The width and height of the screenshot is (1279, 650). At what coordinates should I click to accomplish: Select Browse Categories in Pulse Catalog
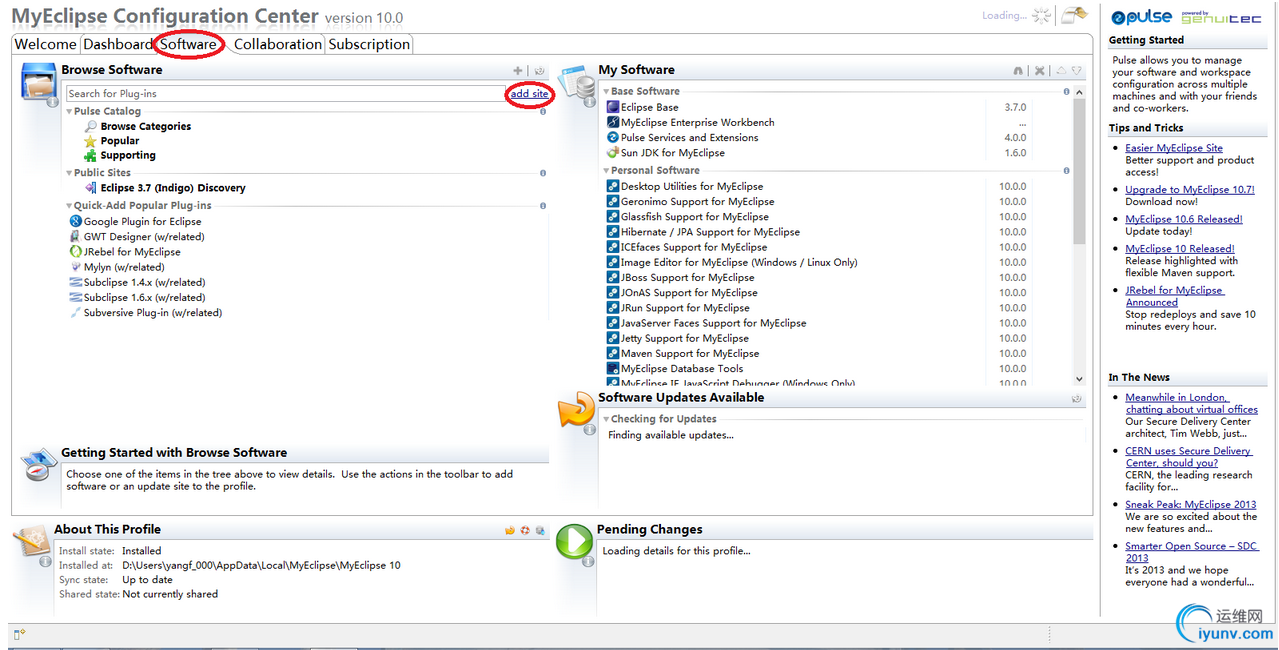(x=146, y=127)
